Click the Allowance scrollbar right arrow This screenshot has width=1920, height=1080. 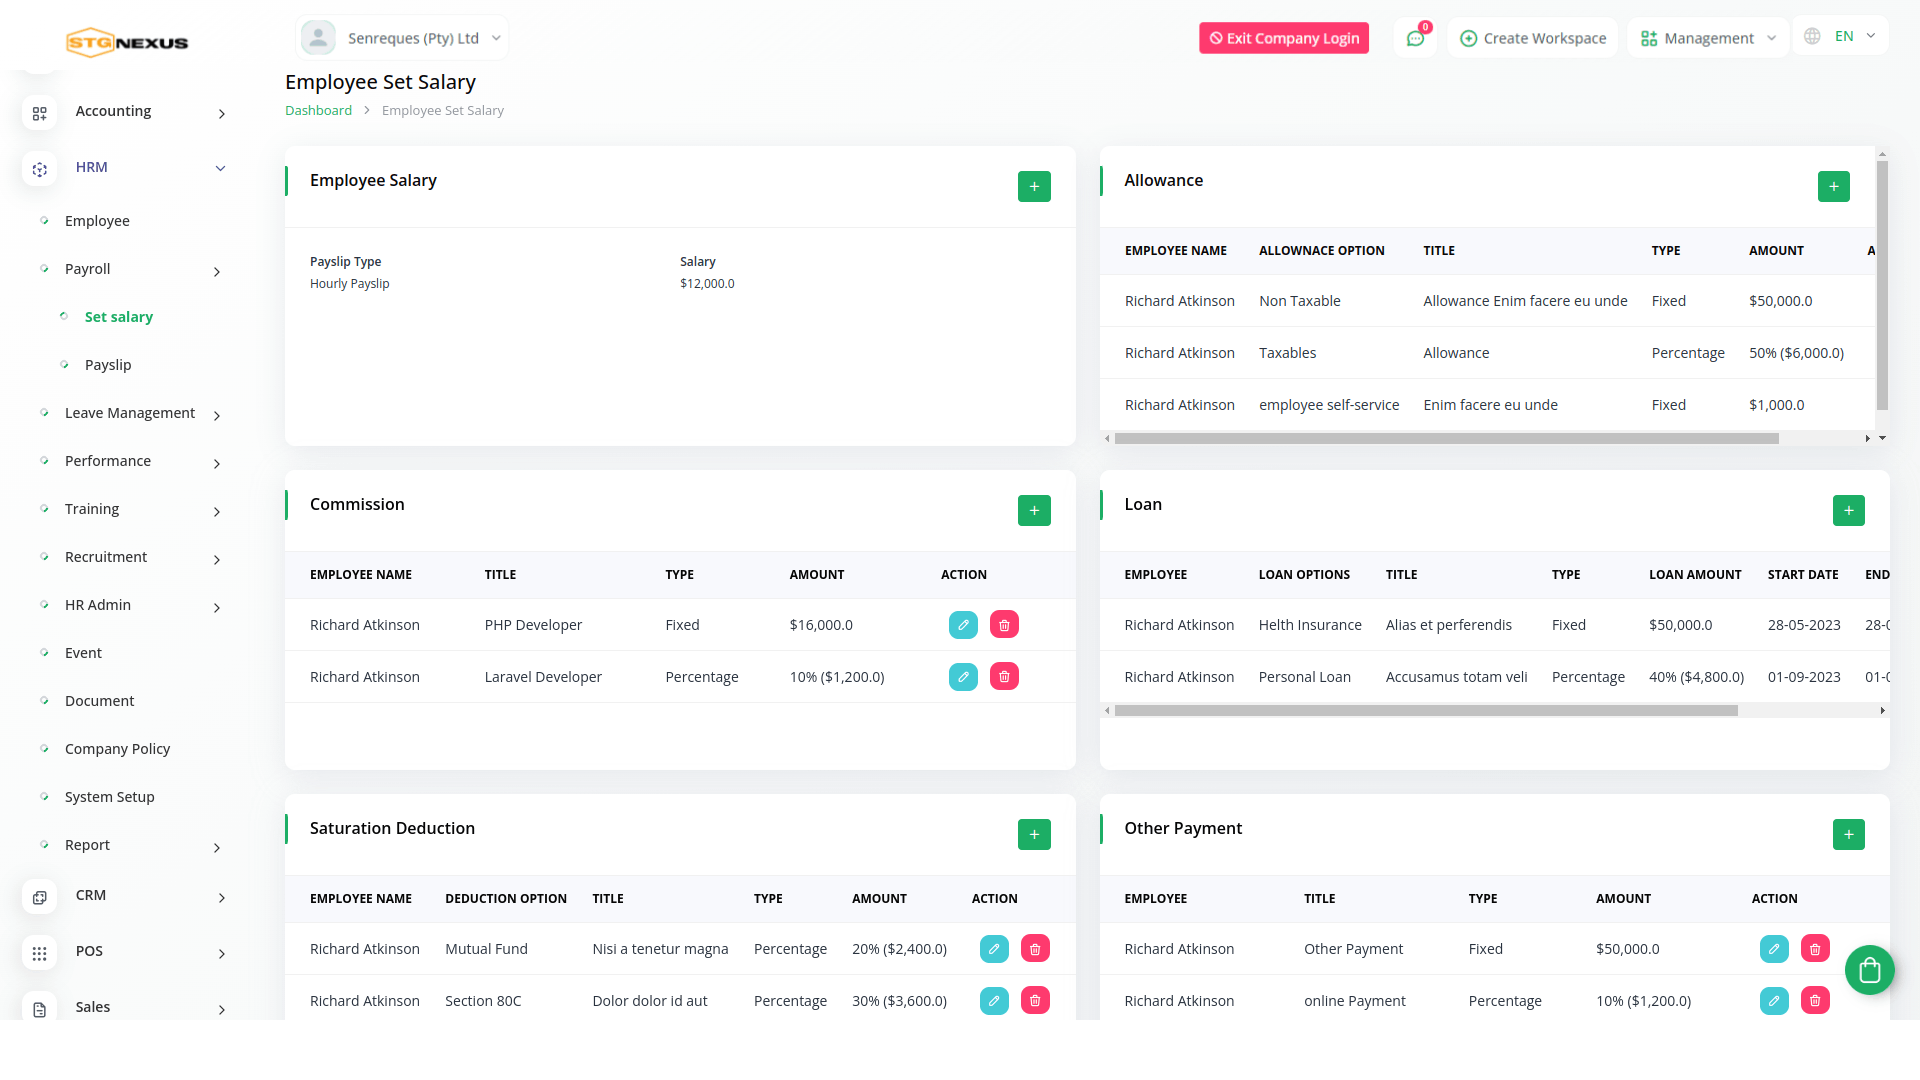(1867, 438)
